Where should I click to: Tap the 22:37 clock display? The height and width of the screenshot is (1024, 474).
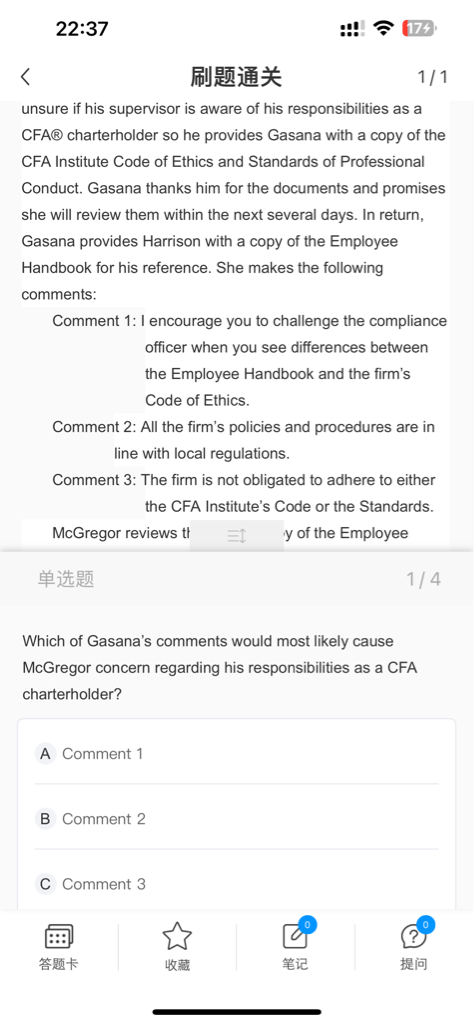tap(82, 29)
